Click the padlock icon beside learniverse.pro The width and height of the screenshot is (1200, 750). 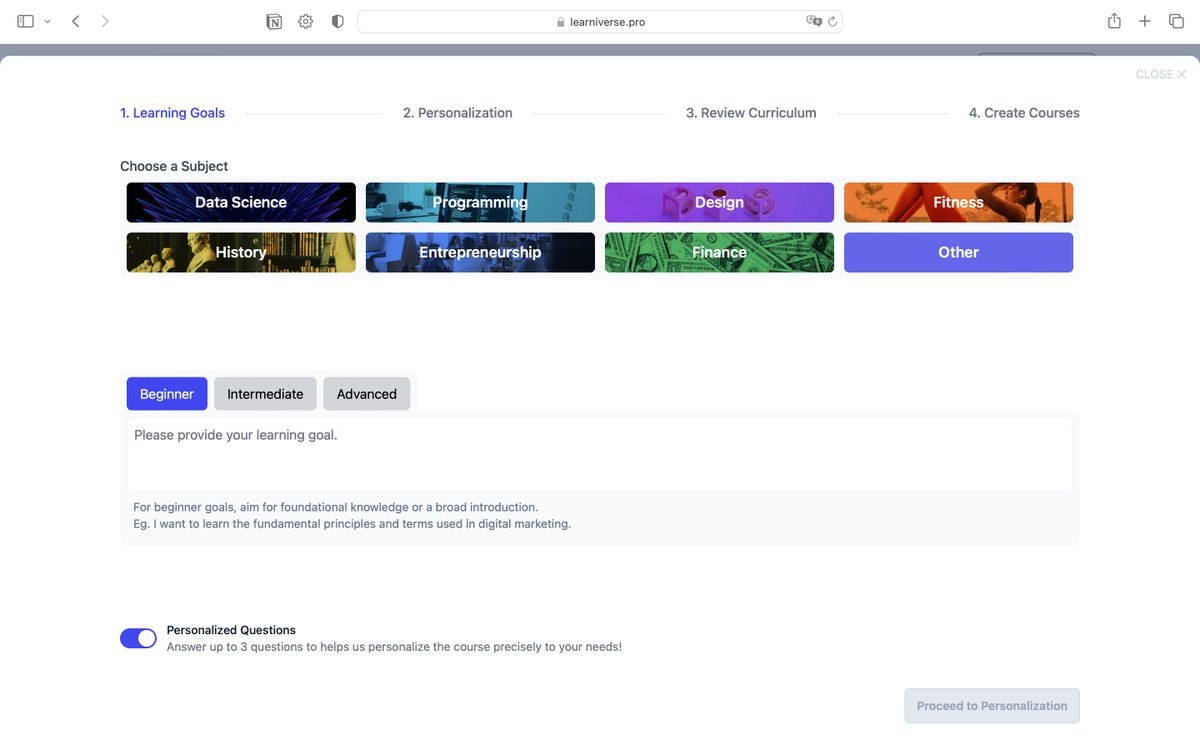561,22
